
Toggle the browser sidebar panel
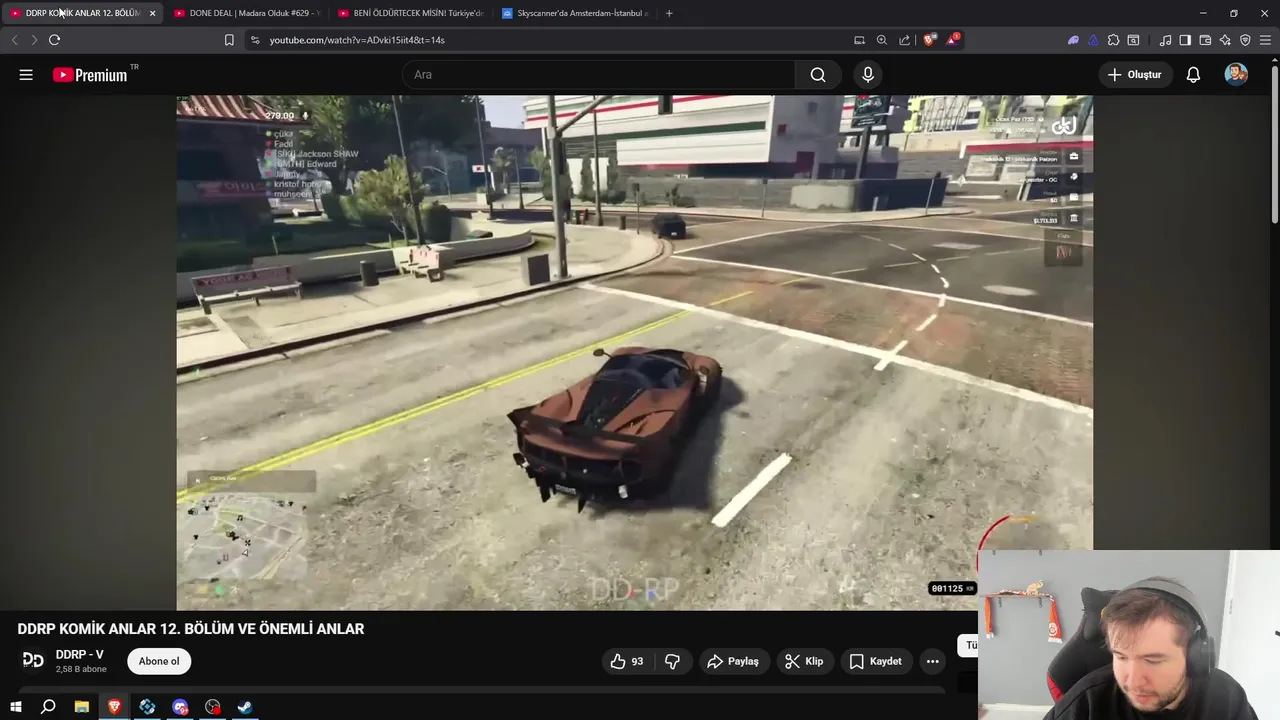point(1185,40)
